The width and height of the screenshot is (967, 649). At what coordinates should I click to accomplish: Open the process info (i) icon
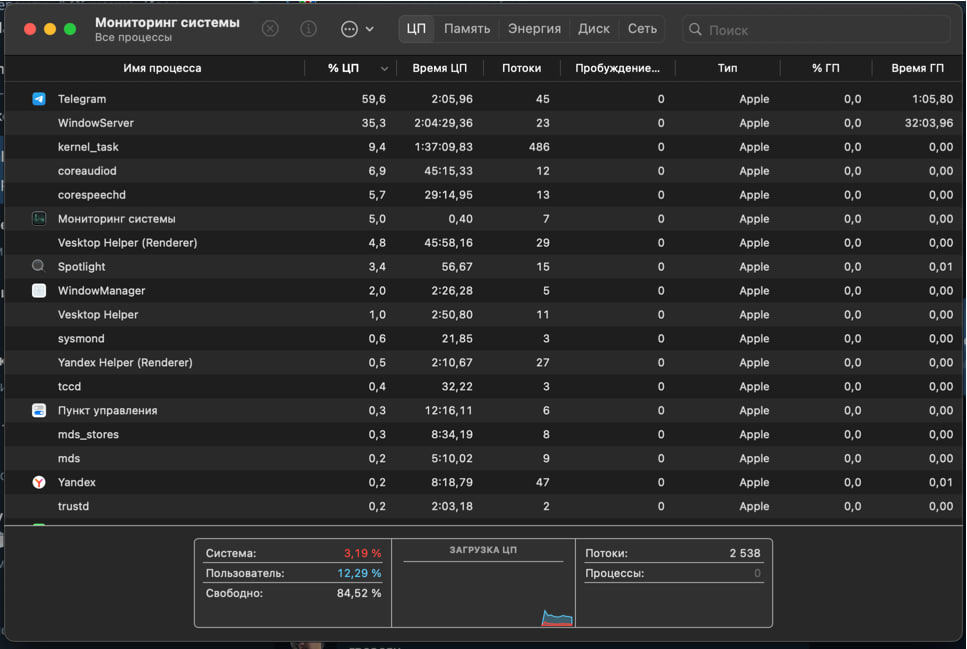308,28
